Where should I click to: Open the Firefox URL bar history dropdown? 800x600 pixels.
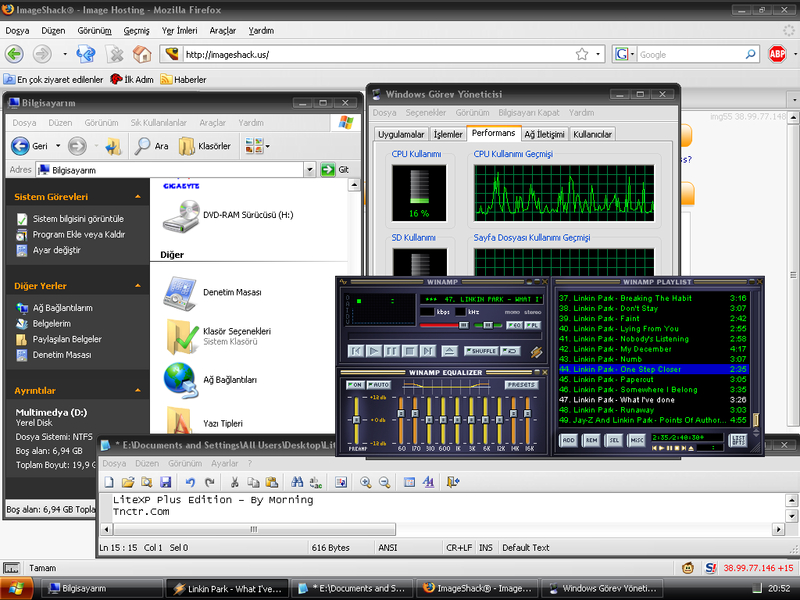click(598, 54)
